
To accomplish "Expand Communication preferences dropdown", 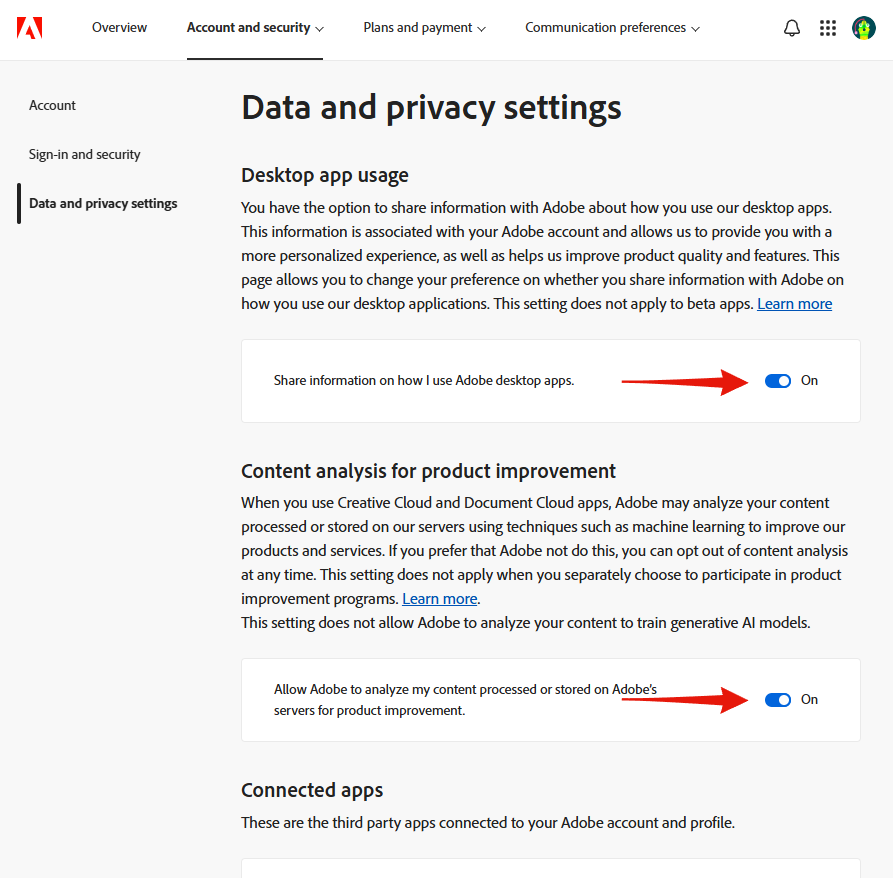I will (612, 28).
